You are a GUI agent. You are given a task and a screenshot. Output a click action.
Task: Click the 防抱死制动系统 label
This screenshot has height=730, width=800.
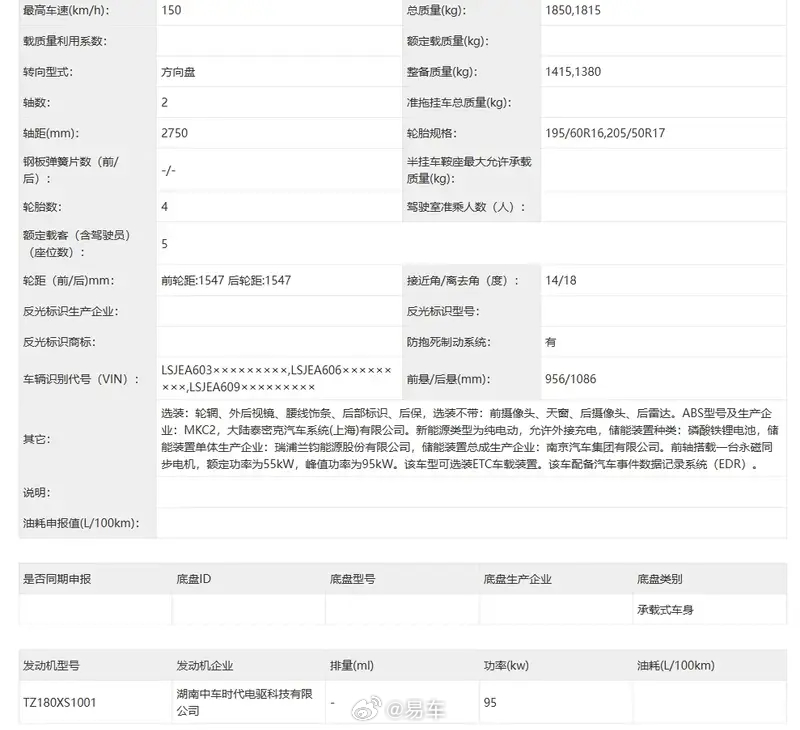(x=448, y=342)
